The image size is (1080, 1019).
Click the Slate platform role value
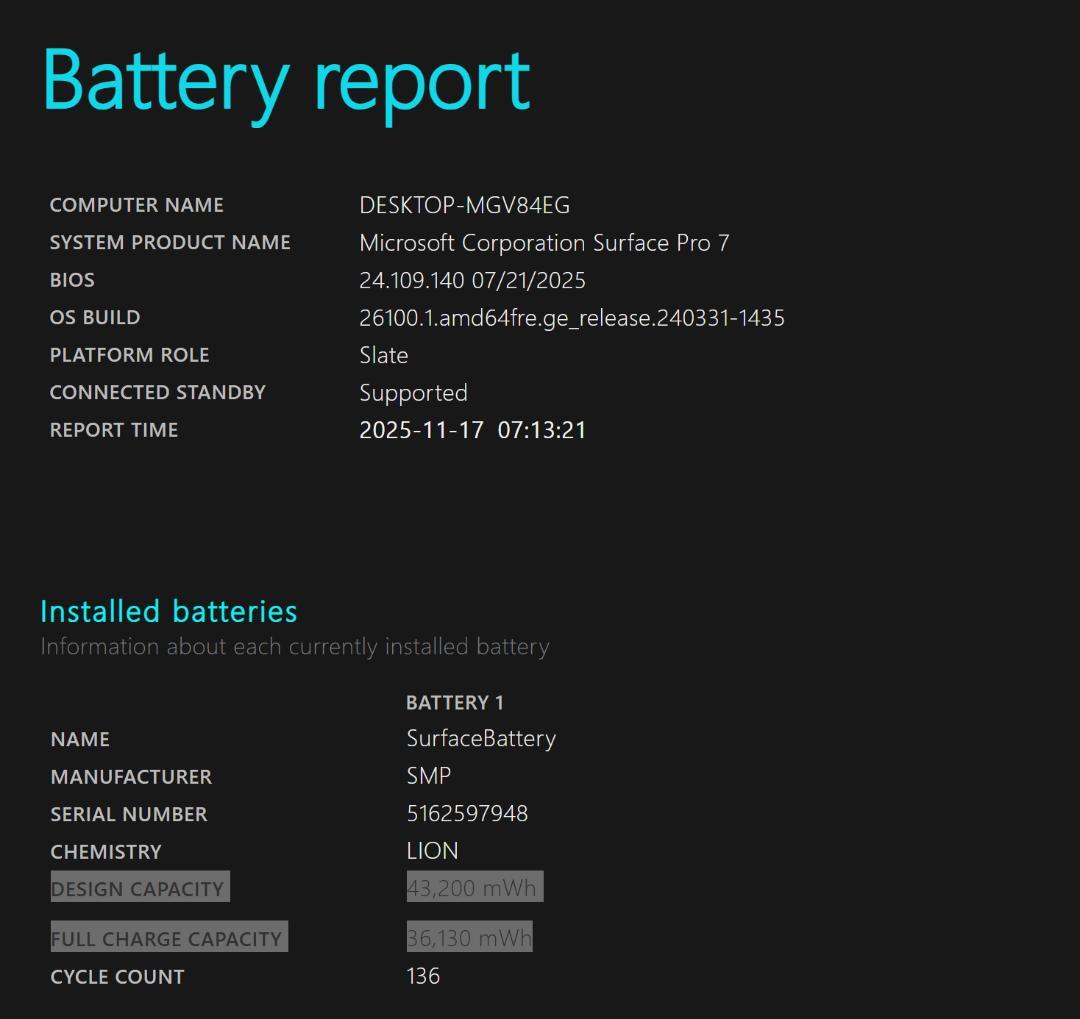pyautogui.click(x=383, y=355)
